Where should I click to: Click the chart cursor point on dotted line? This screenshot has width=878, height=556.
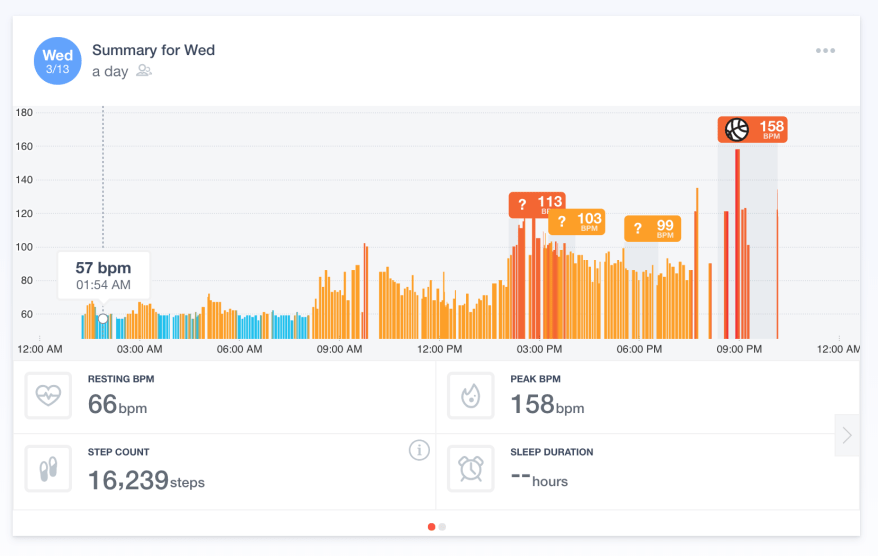pos(103,319)
